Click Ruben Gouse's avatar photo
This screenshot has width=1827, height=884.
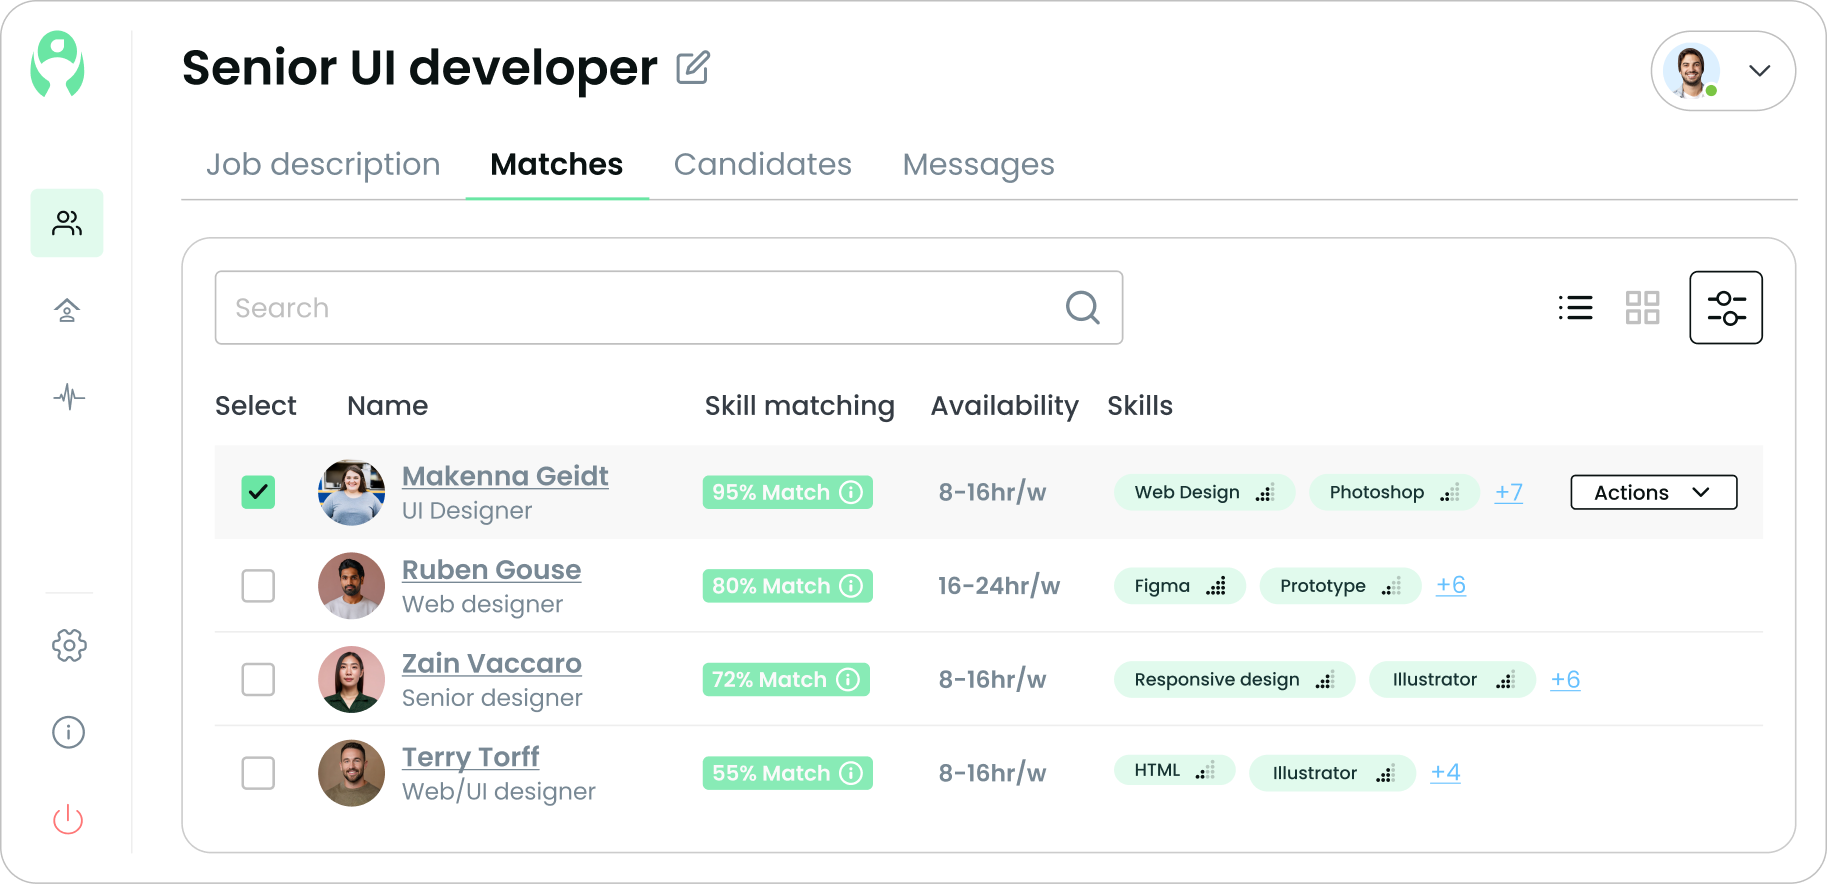point(351,586)
